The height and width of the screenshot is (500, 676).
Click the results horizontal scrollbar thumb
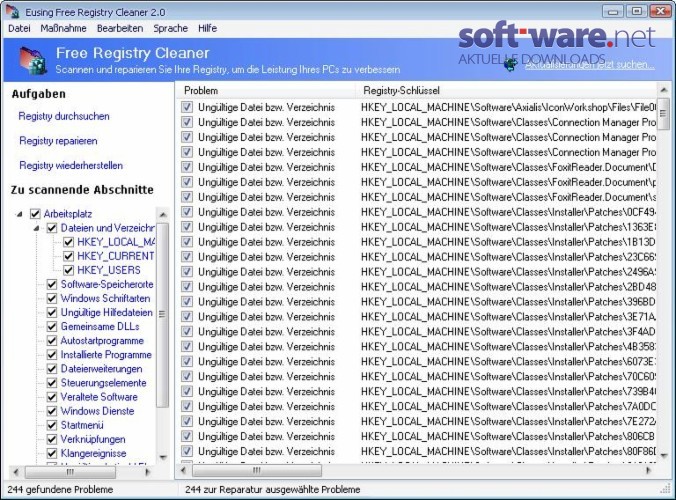coord(257,471)
